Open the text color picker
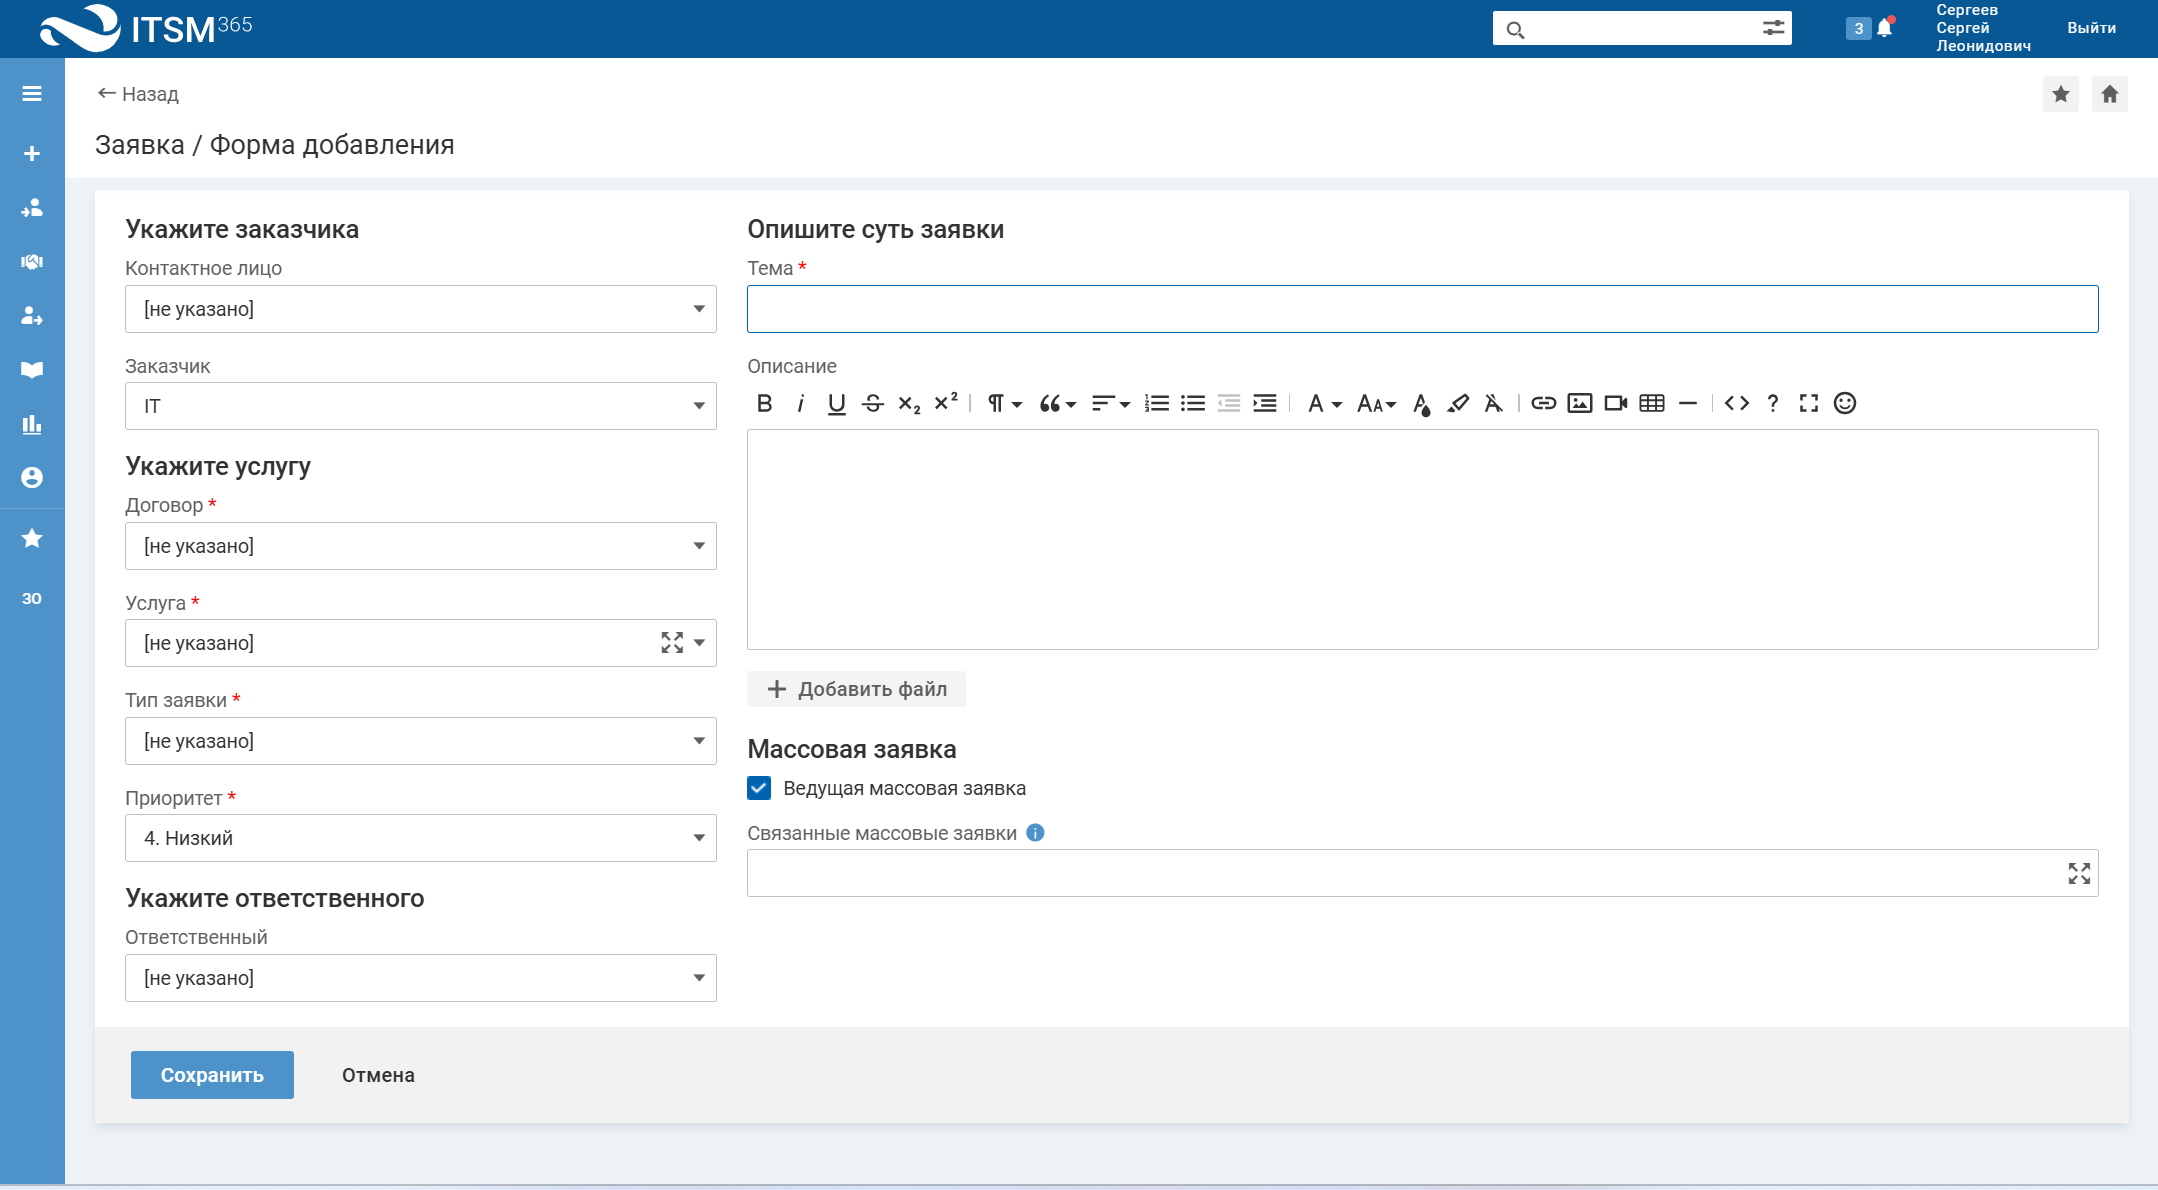The image size is (2158, 1190). pyautogui.click(x=1421, y=403)
